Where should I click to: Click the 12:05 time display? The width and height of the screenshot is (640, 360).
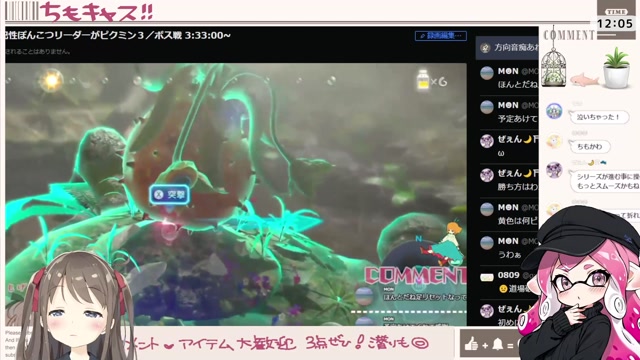(615, 24)
